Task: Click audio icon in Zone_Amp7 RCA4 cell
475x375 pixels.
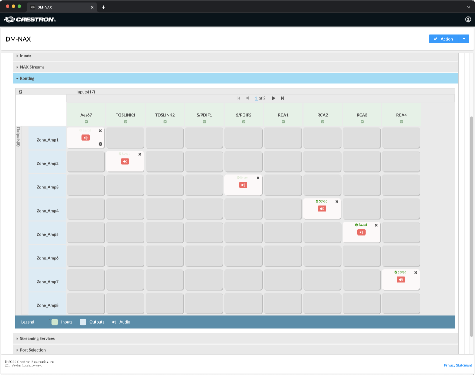Action: point(401,279)
